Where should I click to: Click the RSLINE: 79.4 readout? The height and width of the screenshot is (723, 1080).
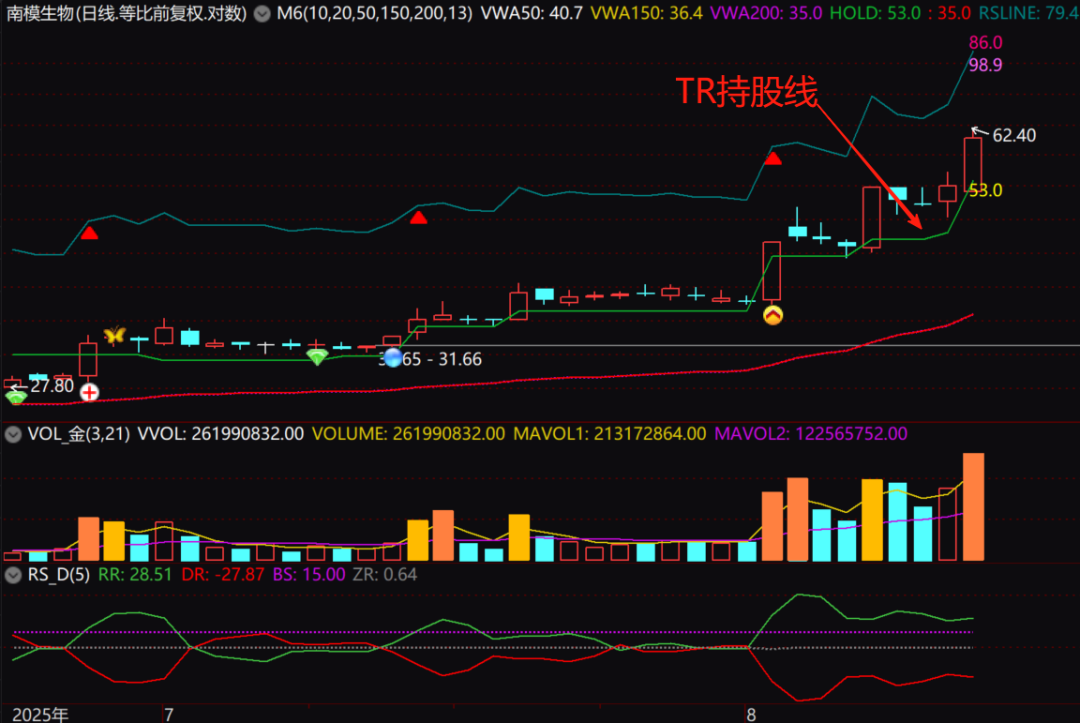(1029, 13)
